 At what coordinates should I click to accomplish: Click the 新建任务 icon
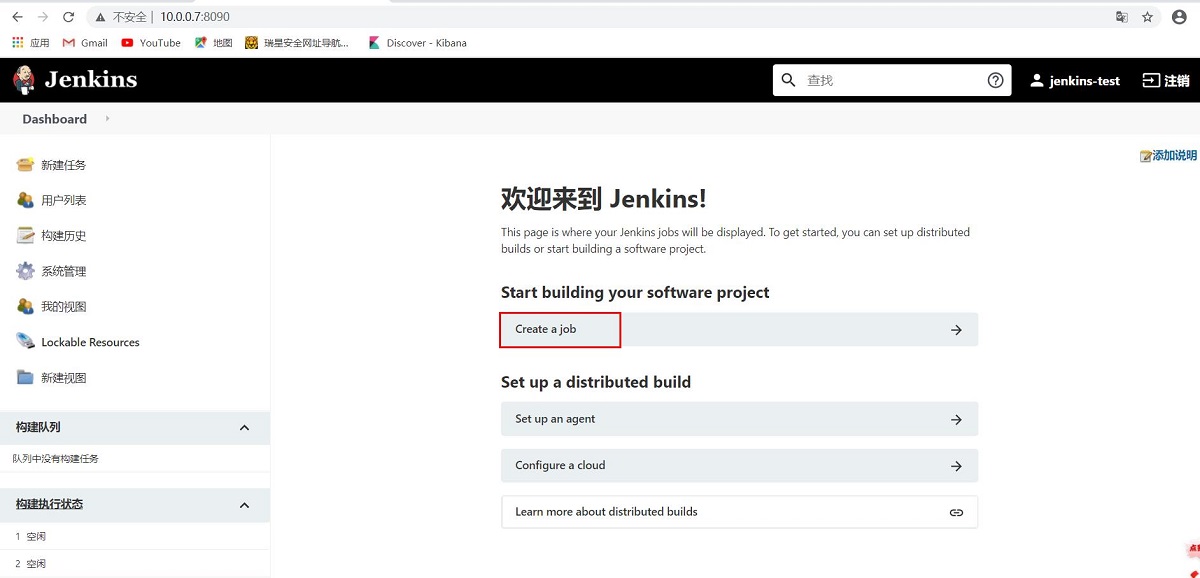[25, 165]
